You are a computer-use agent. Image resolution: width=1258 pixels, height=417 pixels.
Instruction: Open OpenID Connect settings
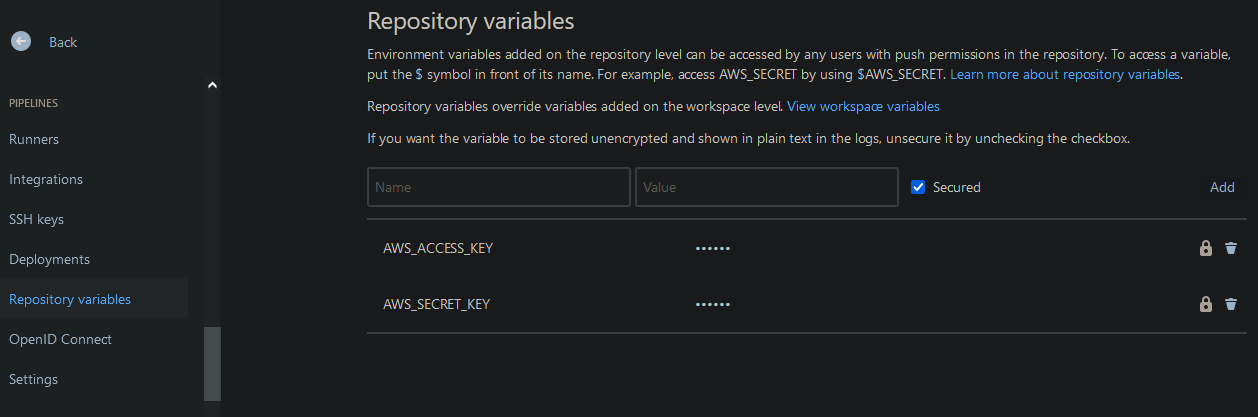click(x=60, y=339)
